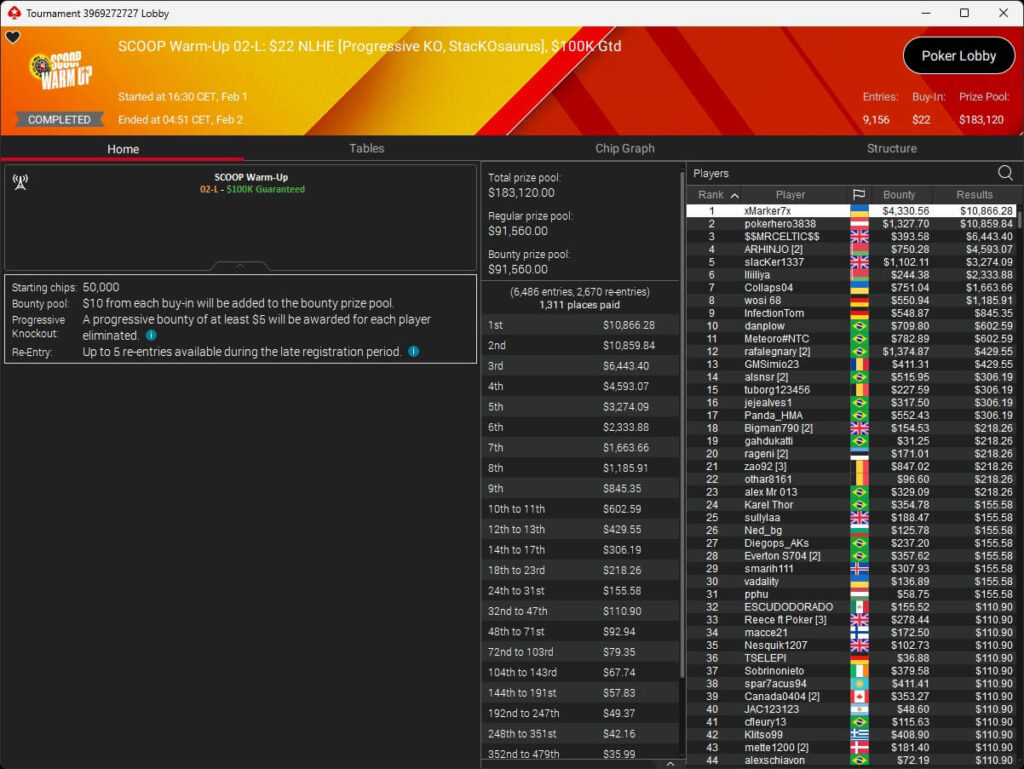Click the broadcast antenna icon
Viewport: 1024px width, 769px height.
click(x=20, y=182)
